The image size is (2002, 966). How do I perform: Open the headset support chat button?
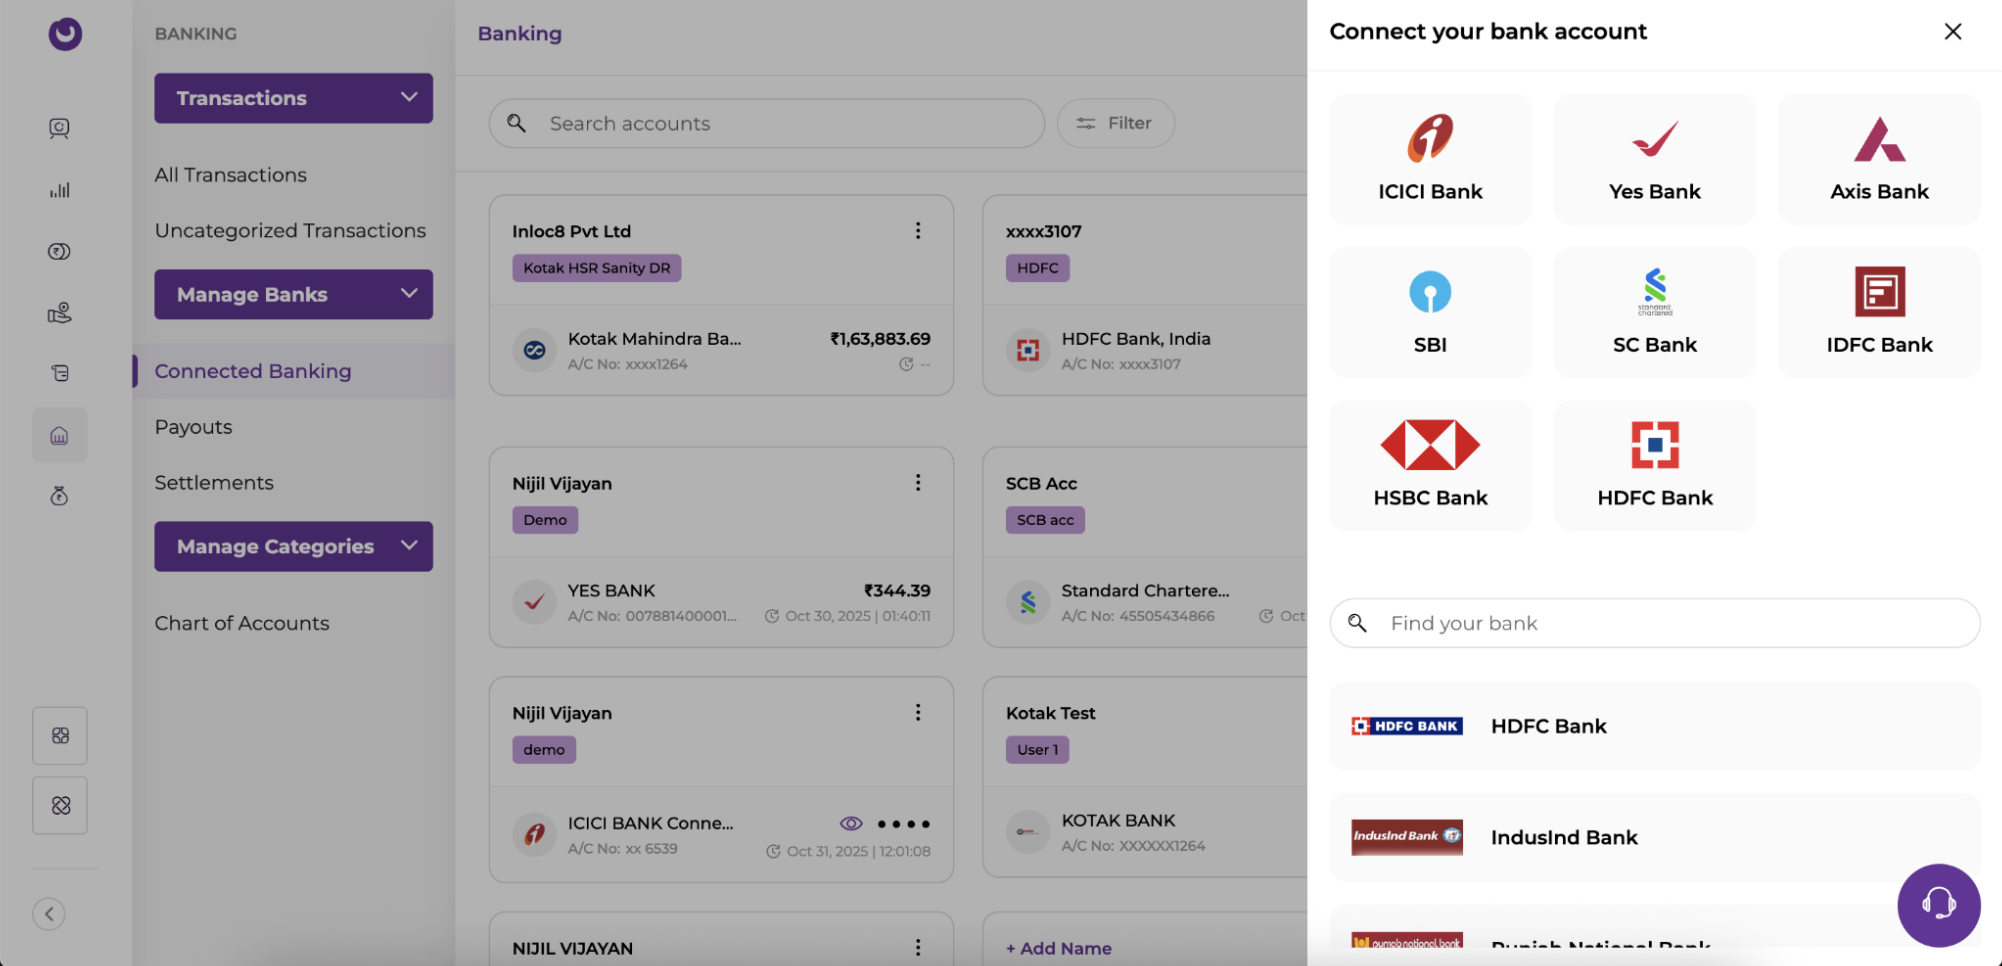pyautogui.click(x=1938, y=904)
